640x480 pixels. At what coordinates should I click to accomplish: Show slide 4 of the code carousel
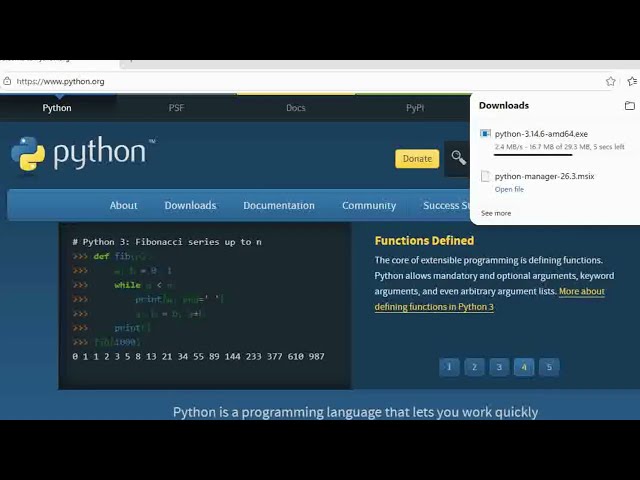[524, 367]
